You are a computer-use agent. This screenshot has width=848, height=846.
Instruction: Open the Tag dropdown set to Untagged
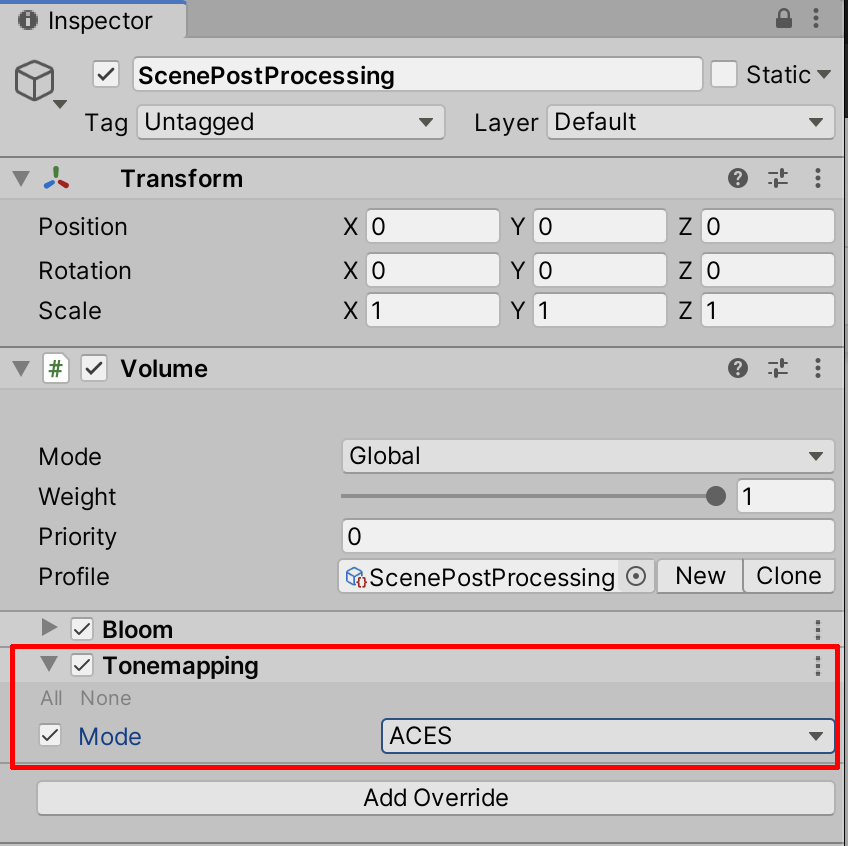pos(290,123)
